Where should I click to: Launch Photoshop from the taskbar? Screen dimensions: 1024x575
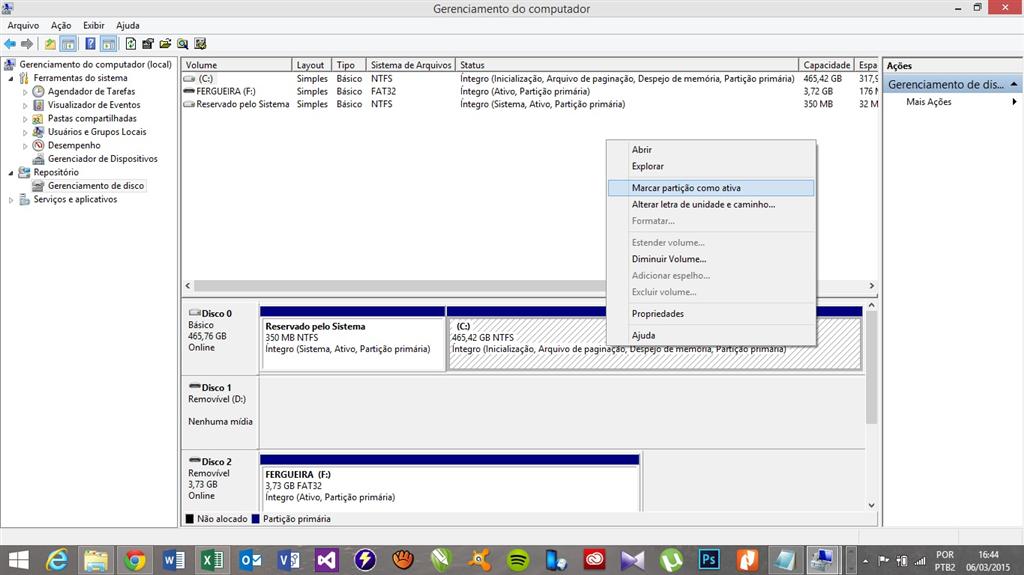pyautogui.click(x=710, y=559)
